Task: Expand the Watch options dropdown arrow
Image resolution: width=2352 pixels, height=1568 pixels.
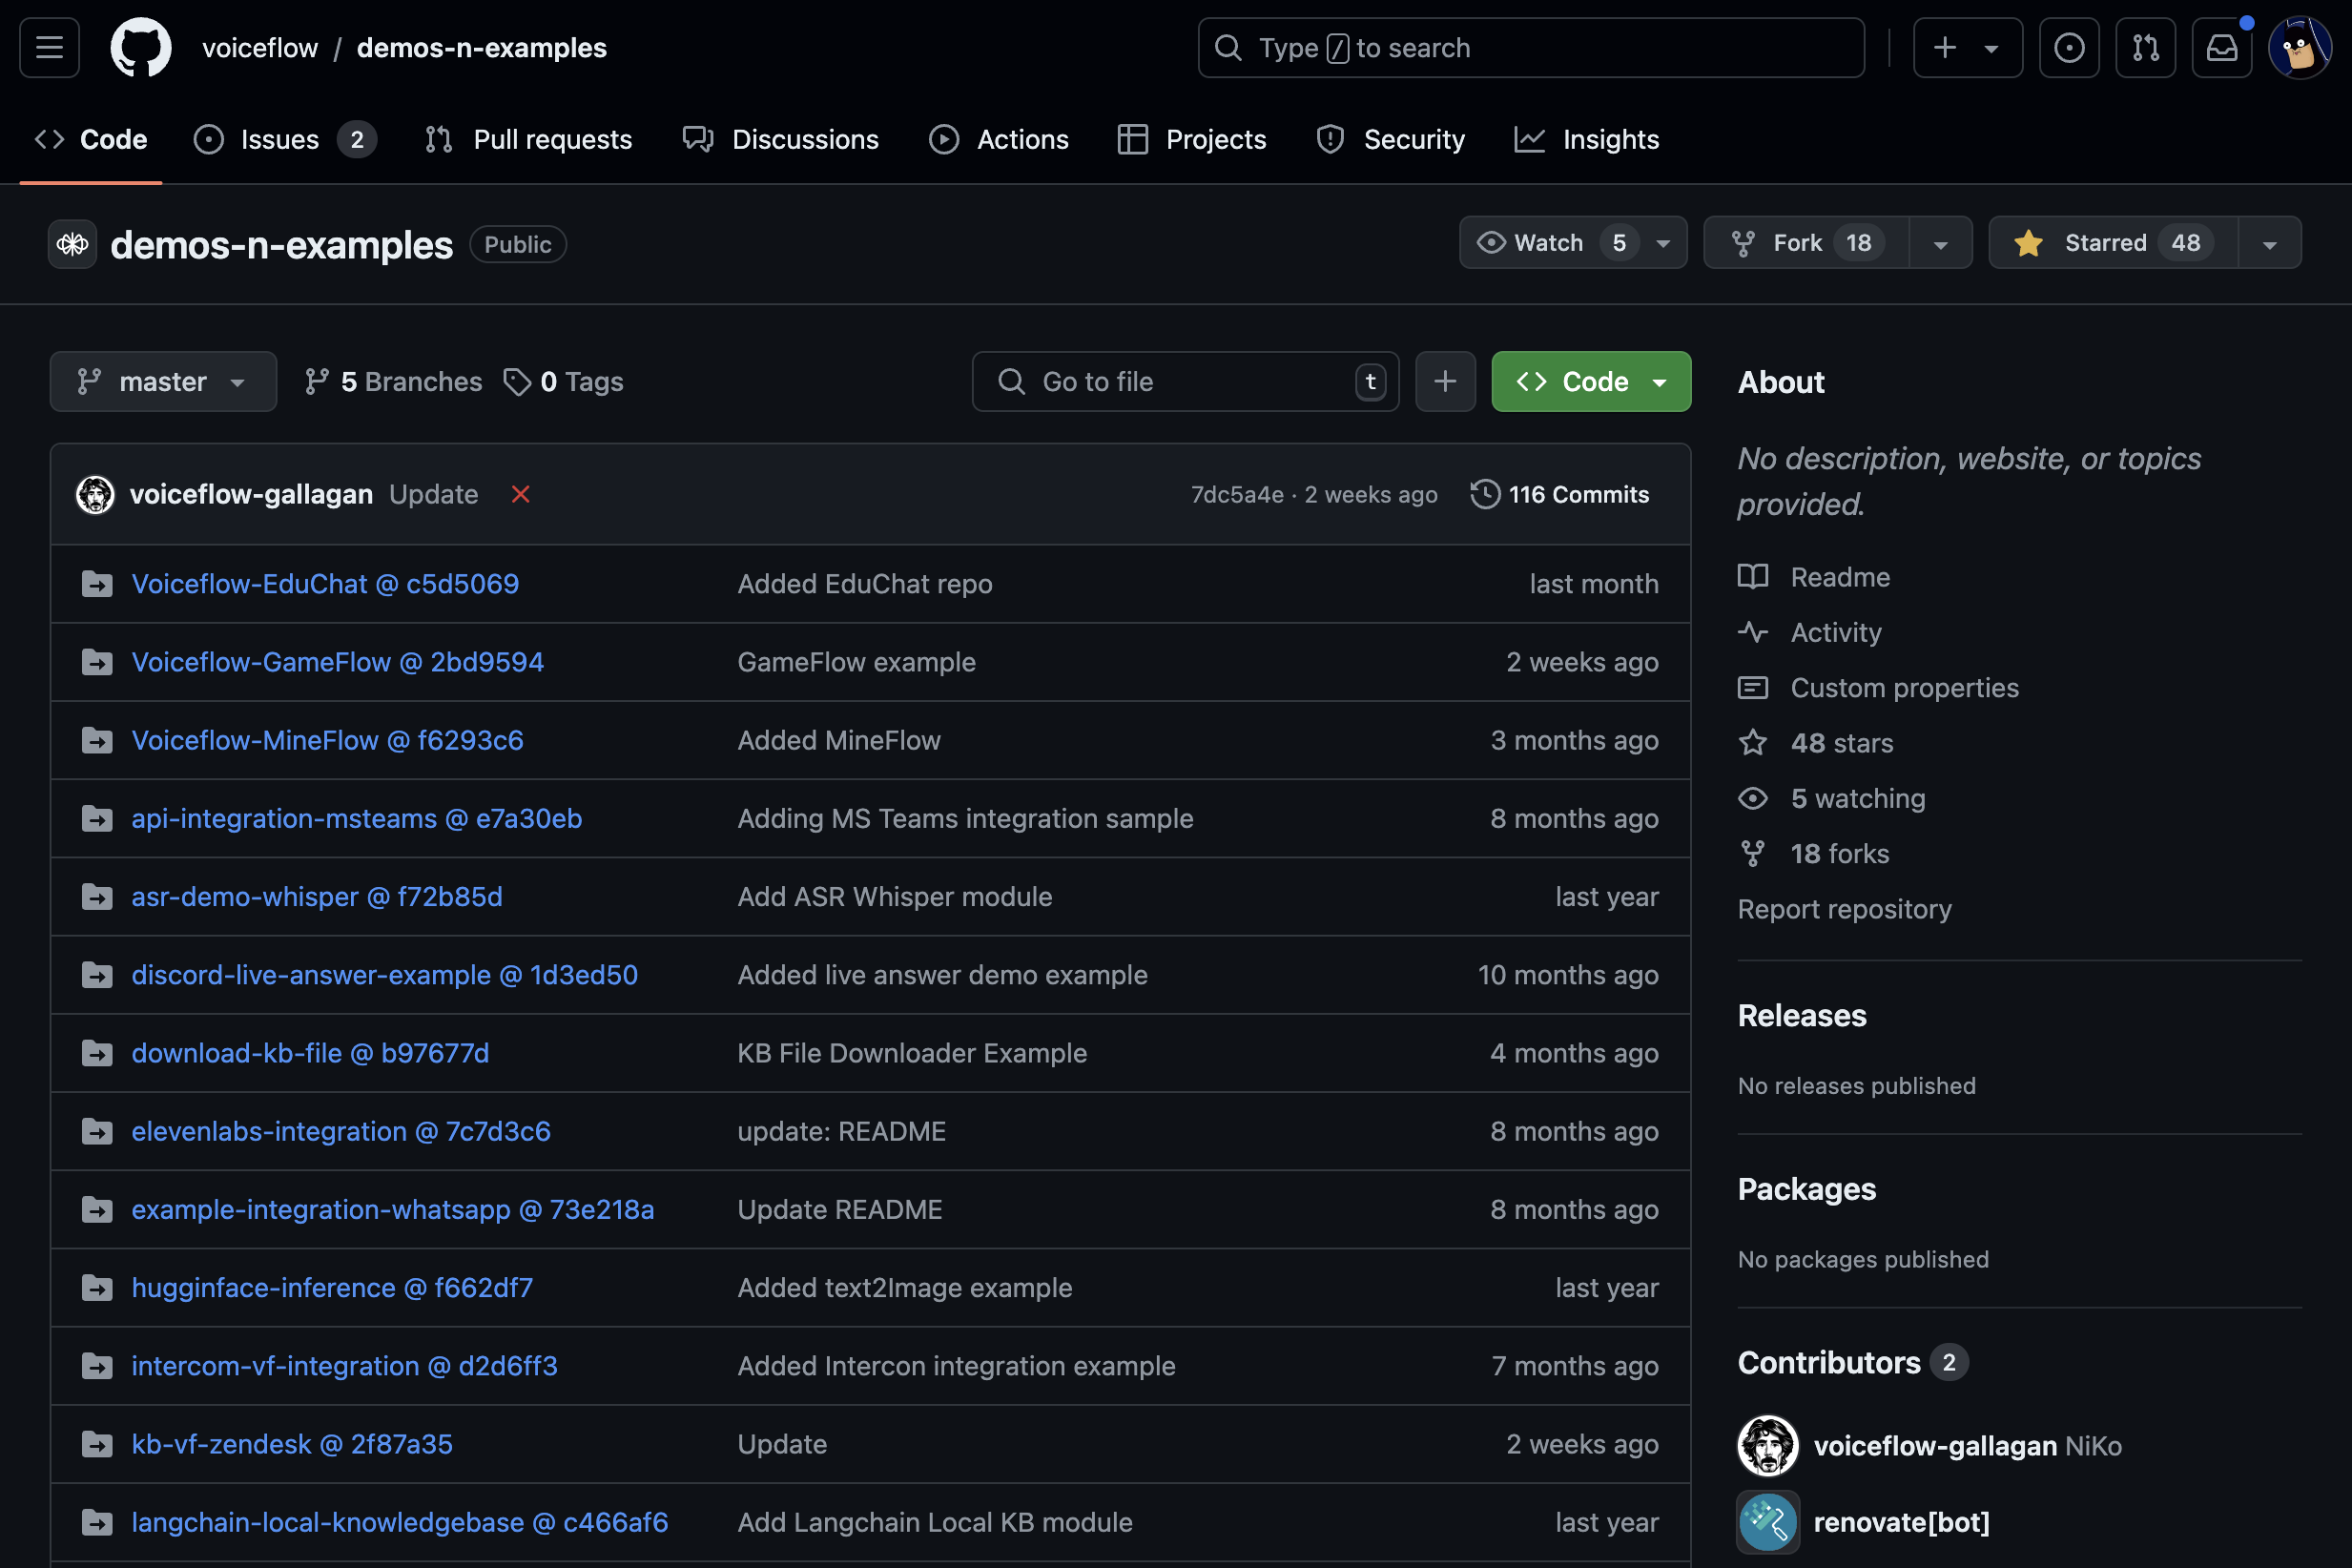Action: 1664,243
